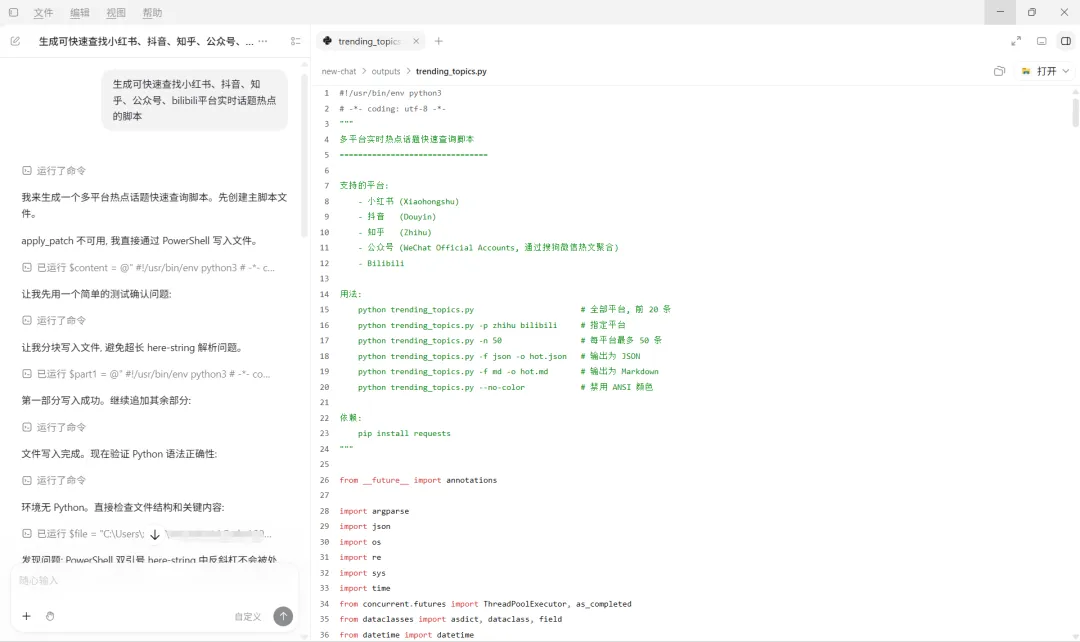Add a new tab with the plus icon
The image size is (1080, 642).
point(439,41)
